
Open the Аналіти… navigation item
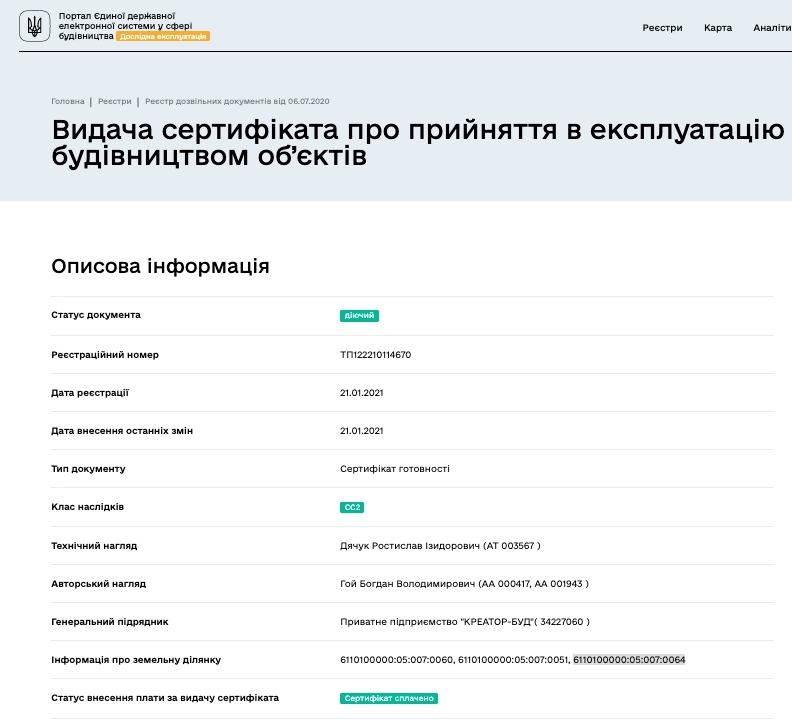[772, 28]
